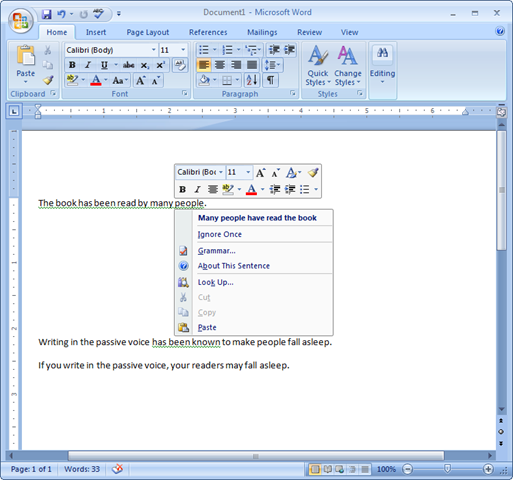Screen dimensions: 513x480
Task: Undo last action in Quick Access Toolbar
Action: [x=61, y=14]
